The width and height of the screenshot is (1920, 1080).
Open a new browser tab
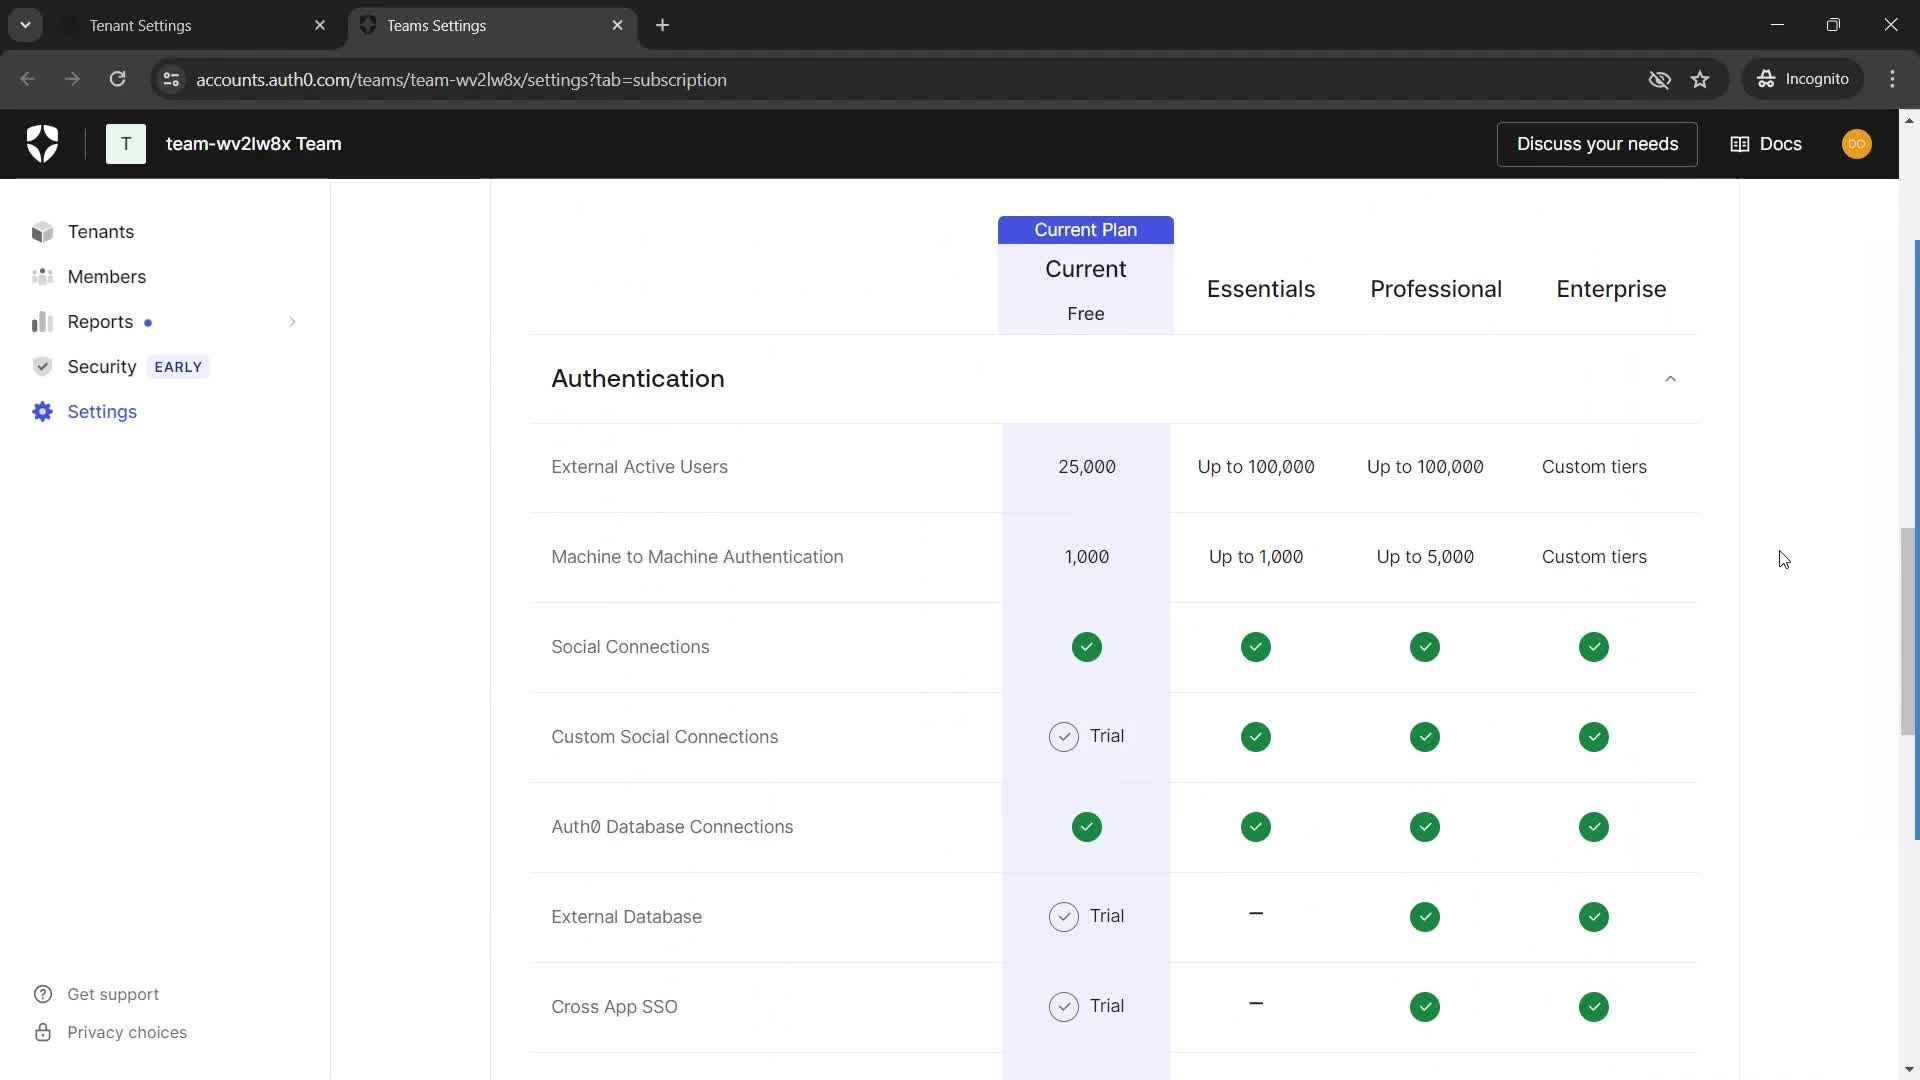tap(662, 25)
